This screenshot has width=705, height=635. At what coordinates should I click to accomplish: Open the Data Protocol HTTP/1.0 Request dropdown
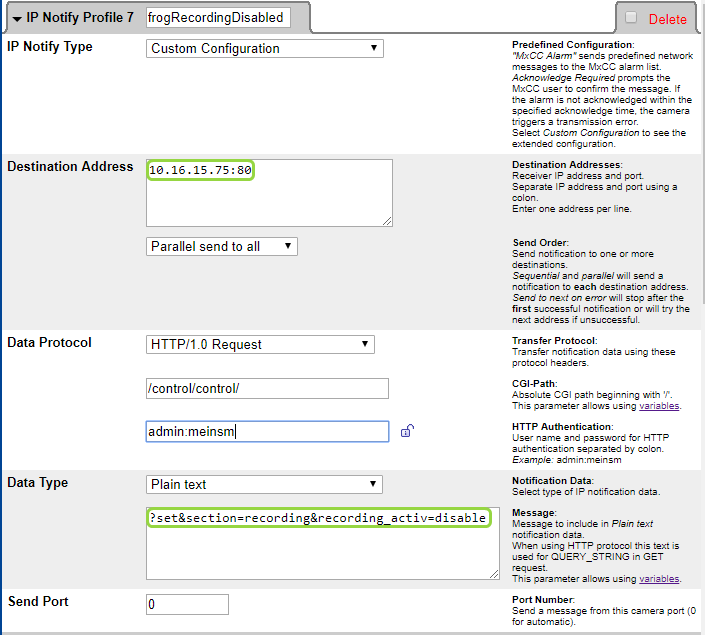pos(260,344)
